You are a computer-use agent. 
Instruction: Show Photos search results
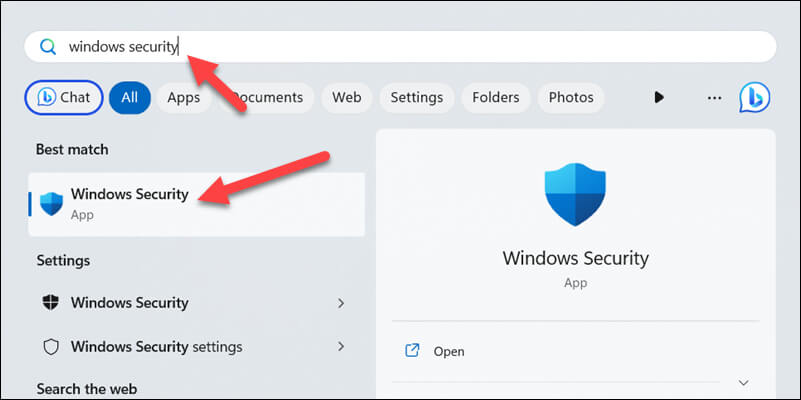coord(571,98)
